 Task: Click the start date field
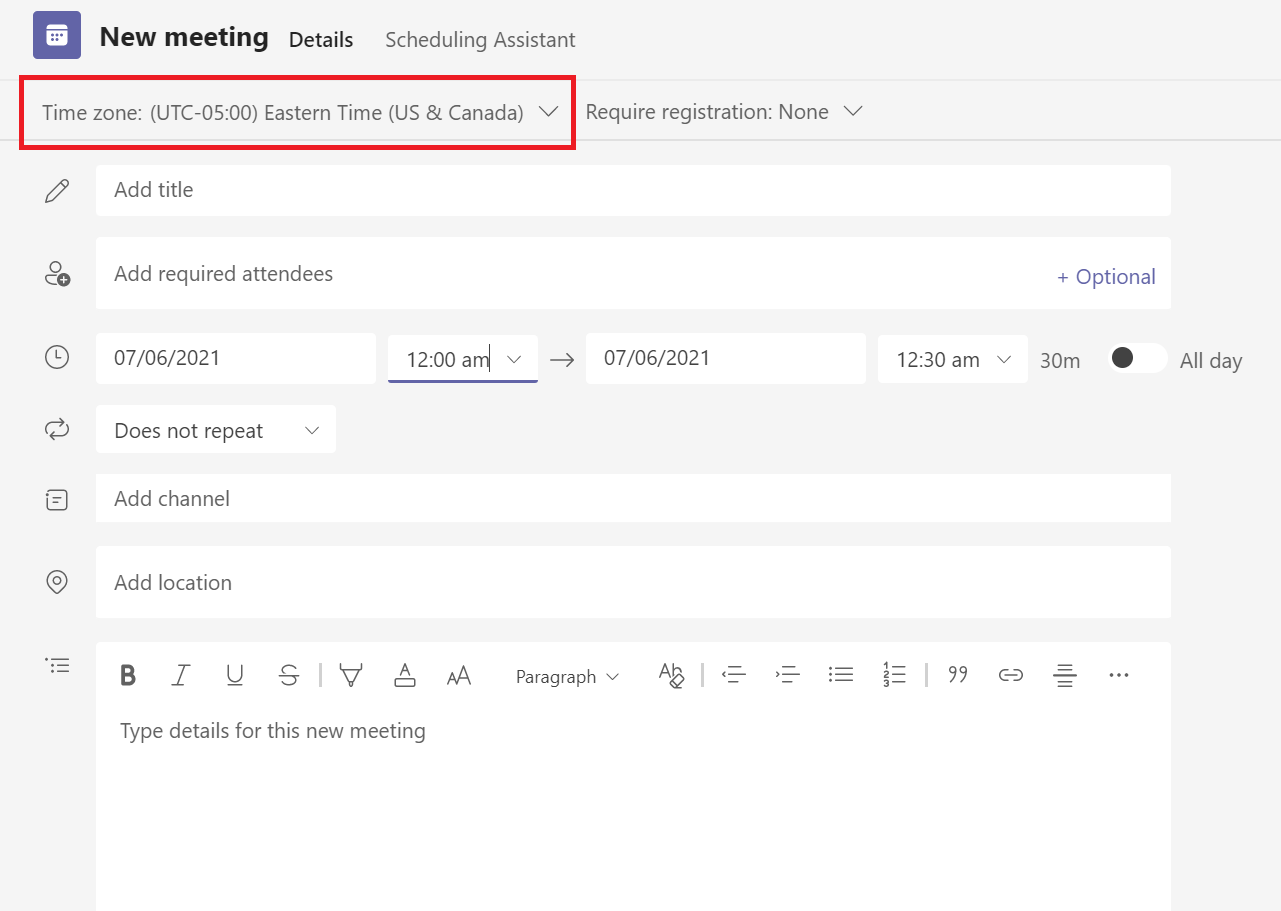pos(236,359)
